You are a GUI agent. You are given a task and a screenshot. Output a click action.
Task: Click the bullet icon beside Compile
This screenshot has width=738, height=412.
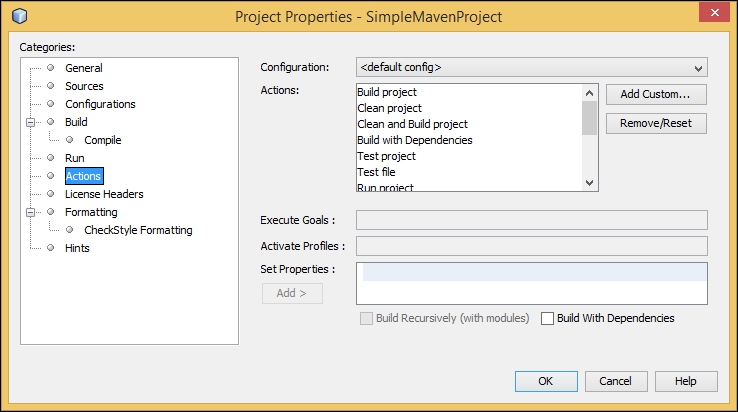click(70, 139)
